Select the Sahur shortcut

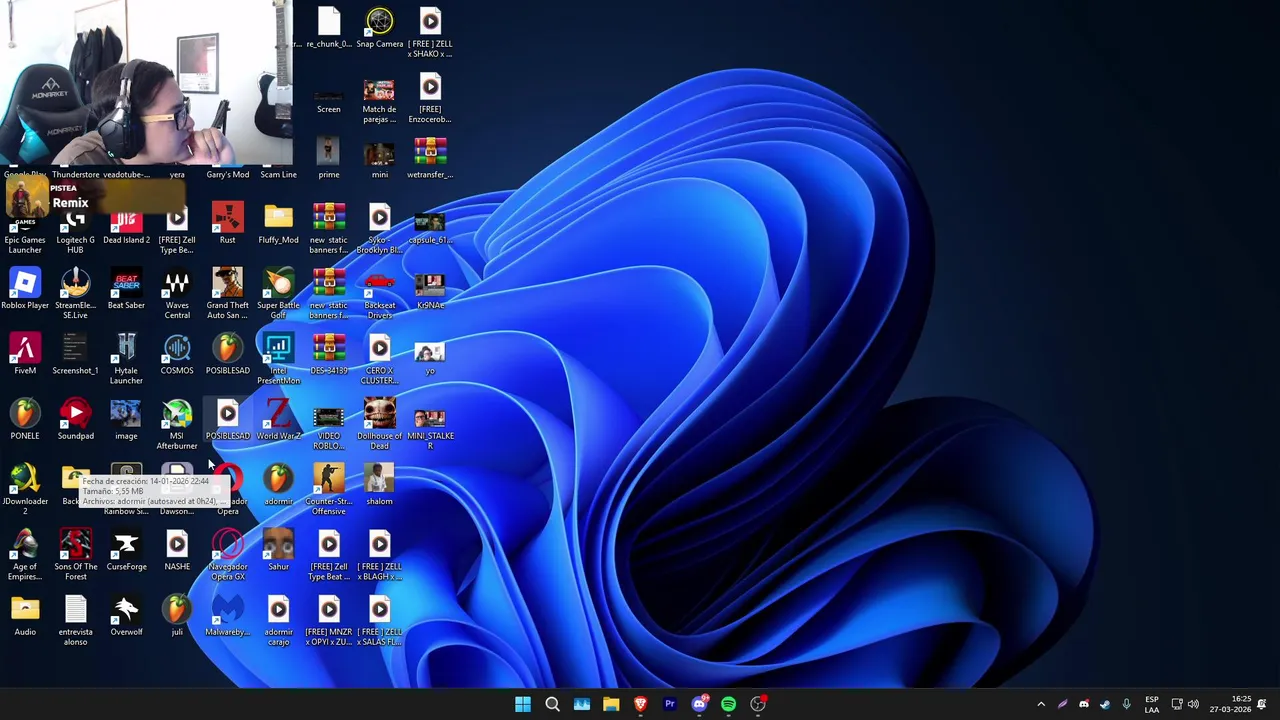(278, 551)
